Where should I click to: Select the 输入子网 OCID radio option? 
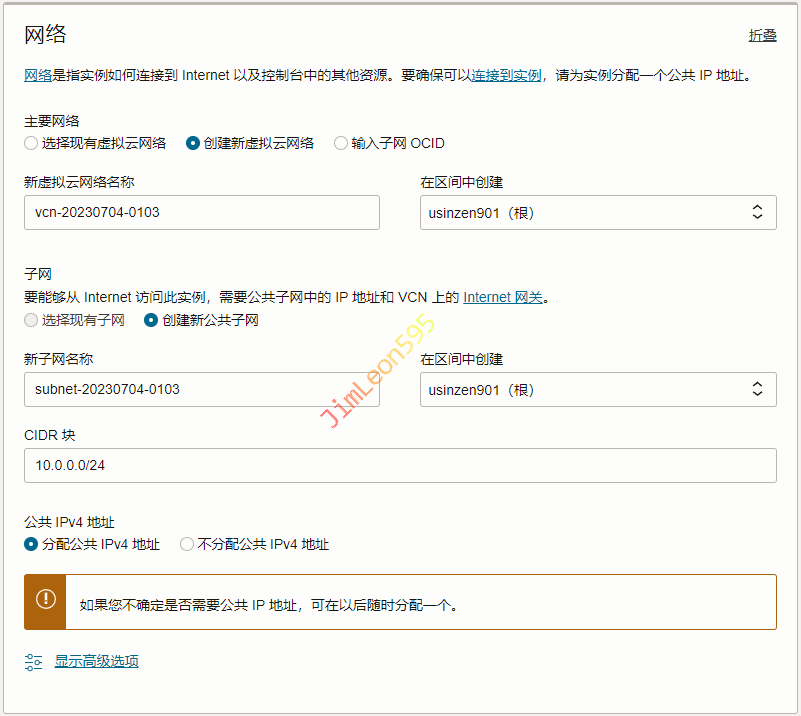pyautogui.click(x=341, y=143)
